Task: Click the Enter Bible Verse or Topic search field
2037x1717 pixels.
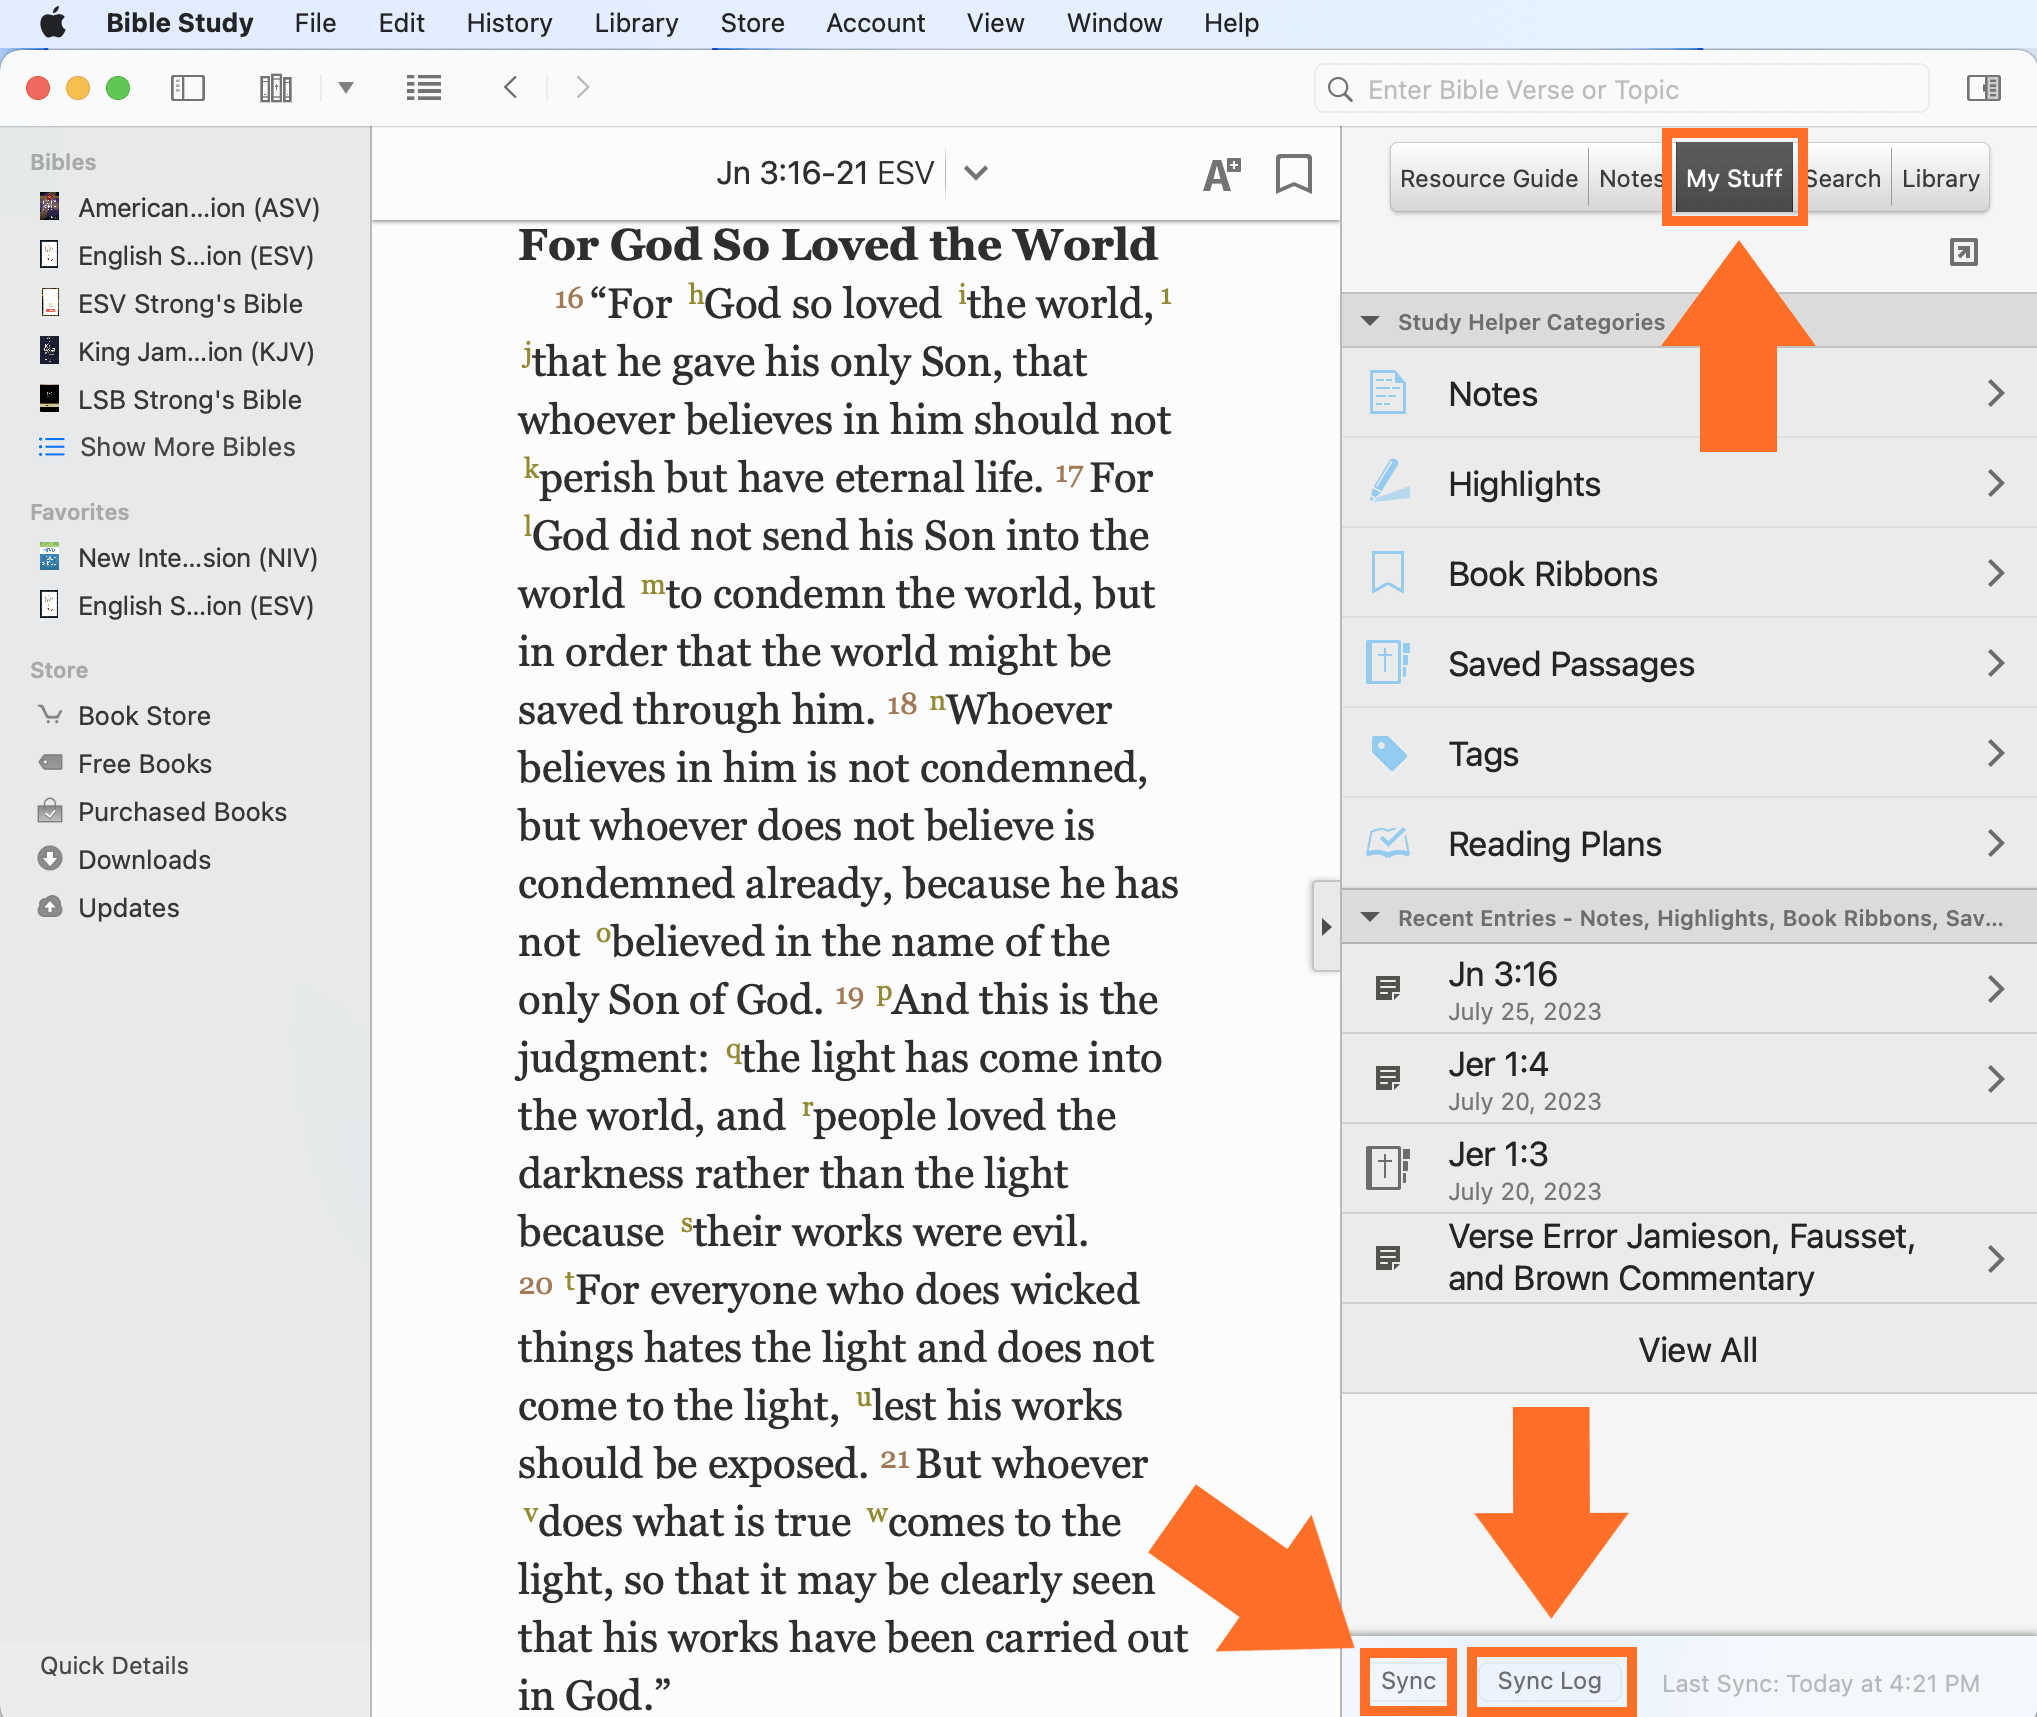Action: 1620,89
